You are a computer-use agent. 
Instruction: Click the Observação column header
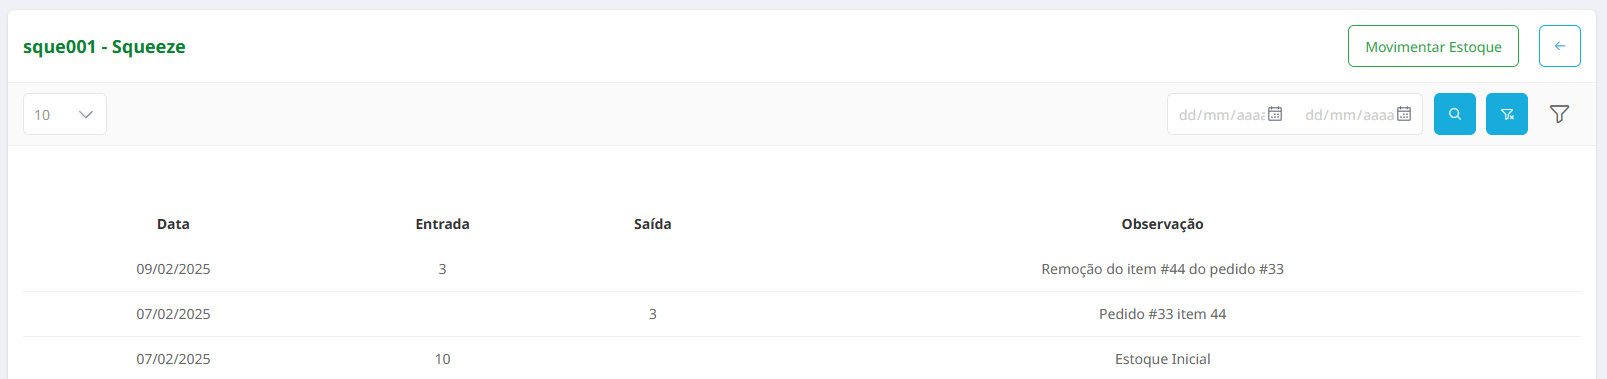coord(1162,224)
